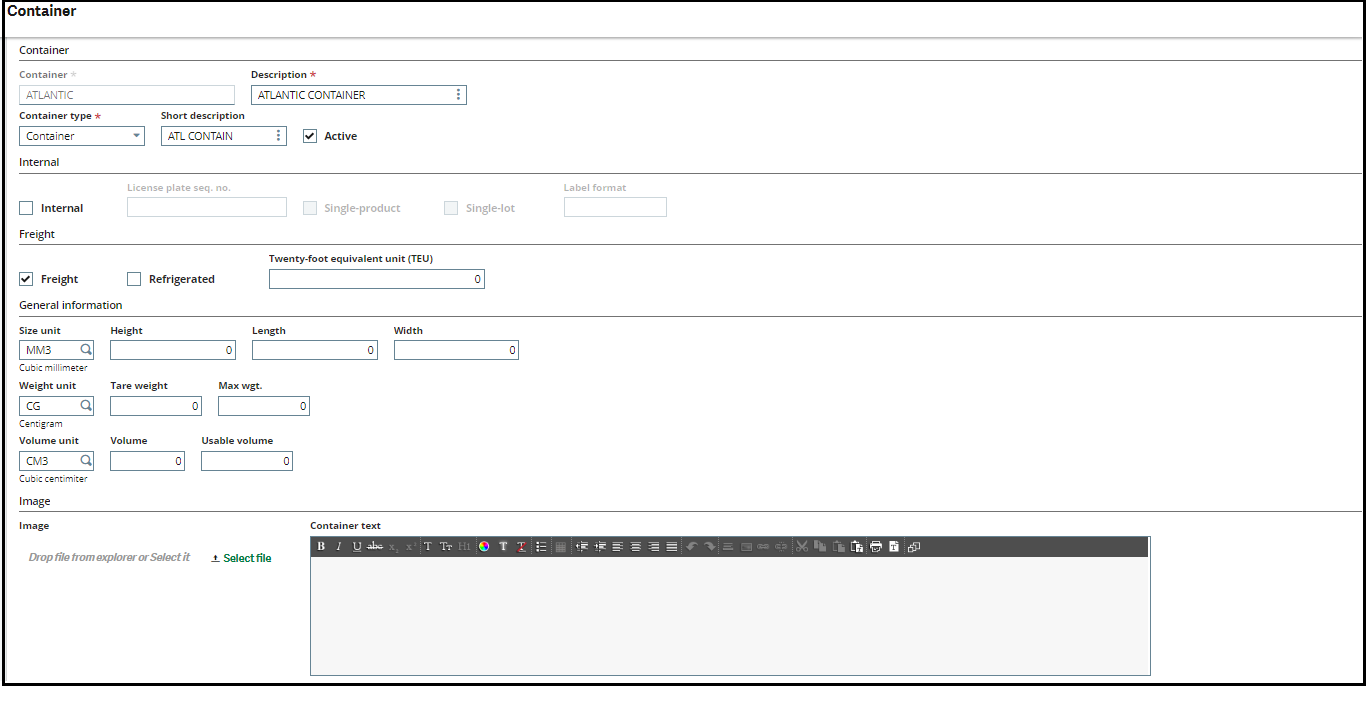
Task: Select the strikethrough formatting icon
Action: (x=374, y=547)
